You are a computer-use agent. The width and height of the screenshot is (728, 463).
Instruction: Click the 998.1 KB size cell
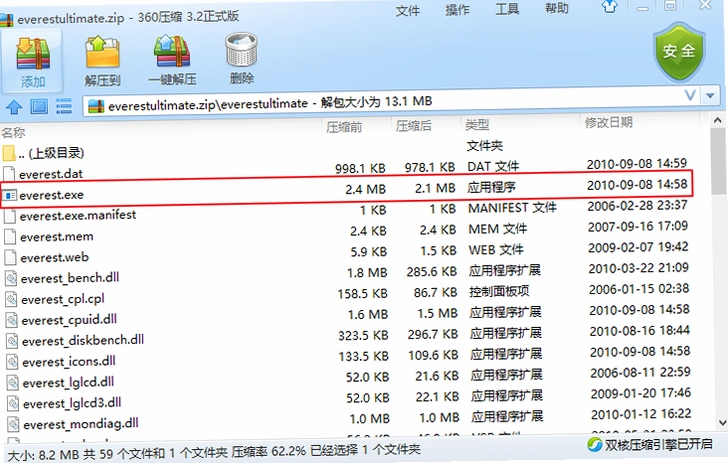point(360,168)
